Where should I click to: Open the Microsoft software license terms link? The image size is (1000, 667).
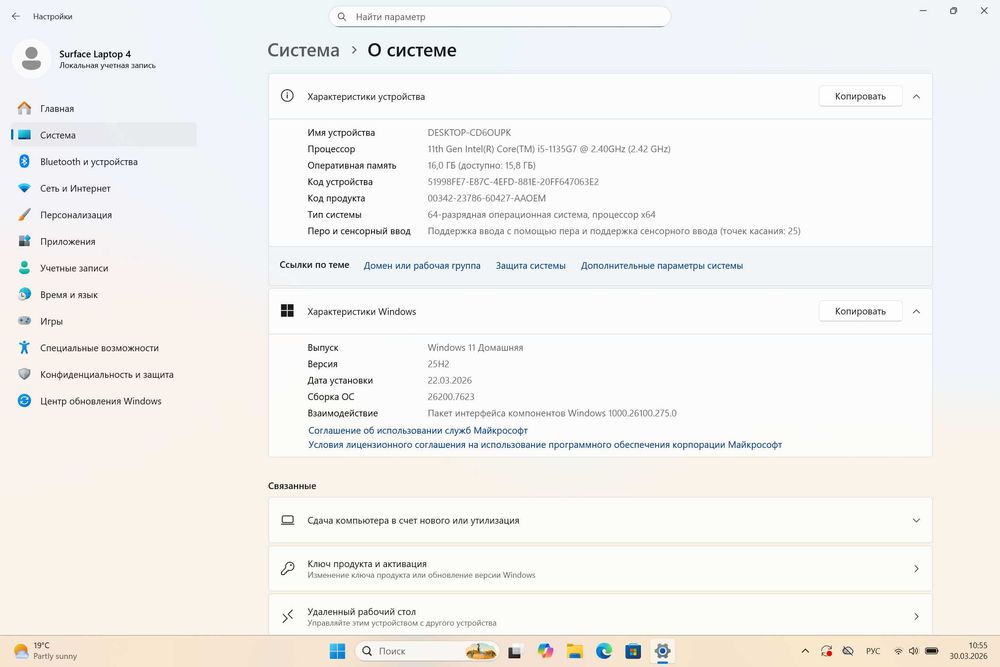545,444
